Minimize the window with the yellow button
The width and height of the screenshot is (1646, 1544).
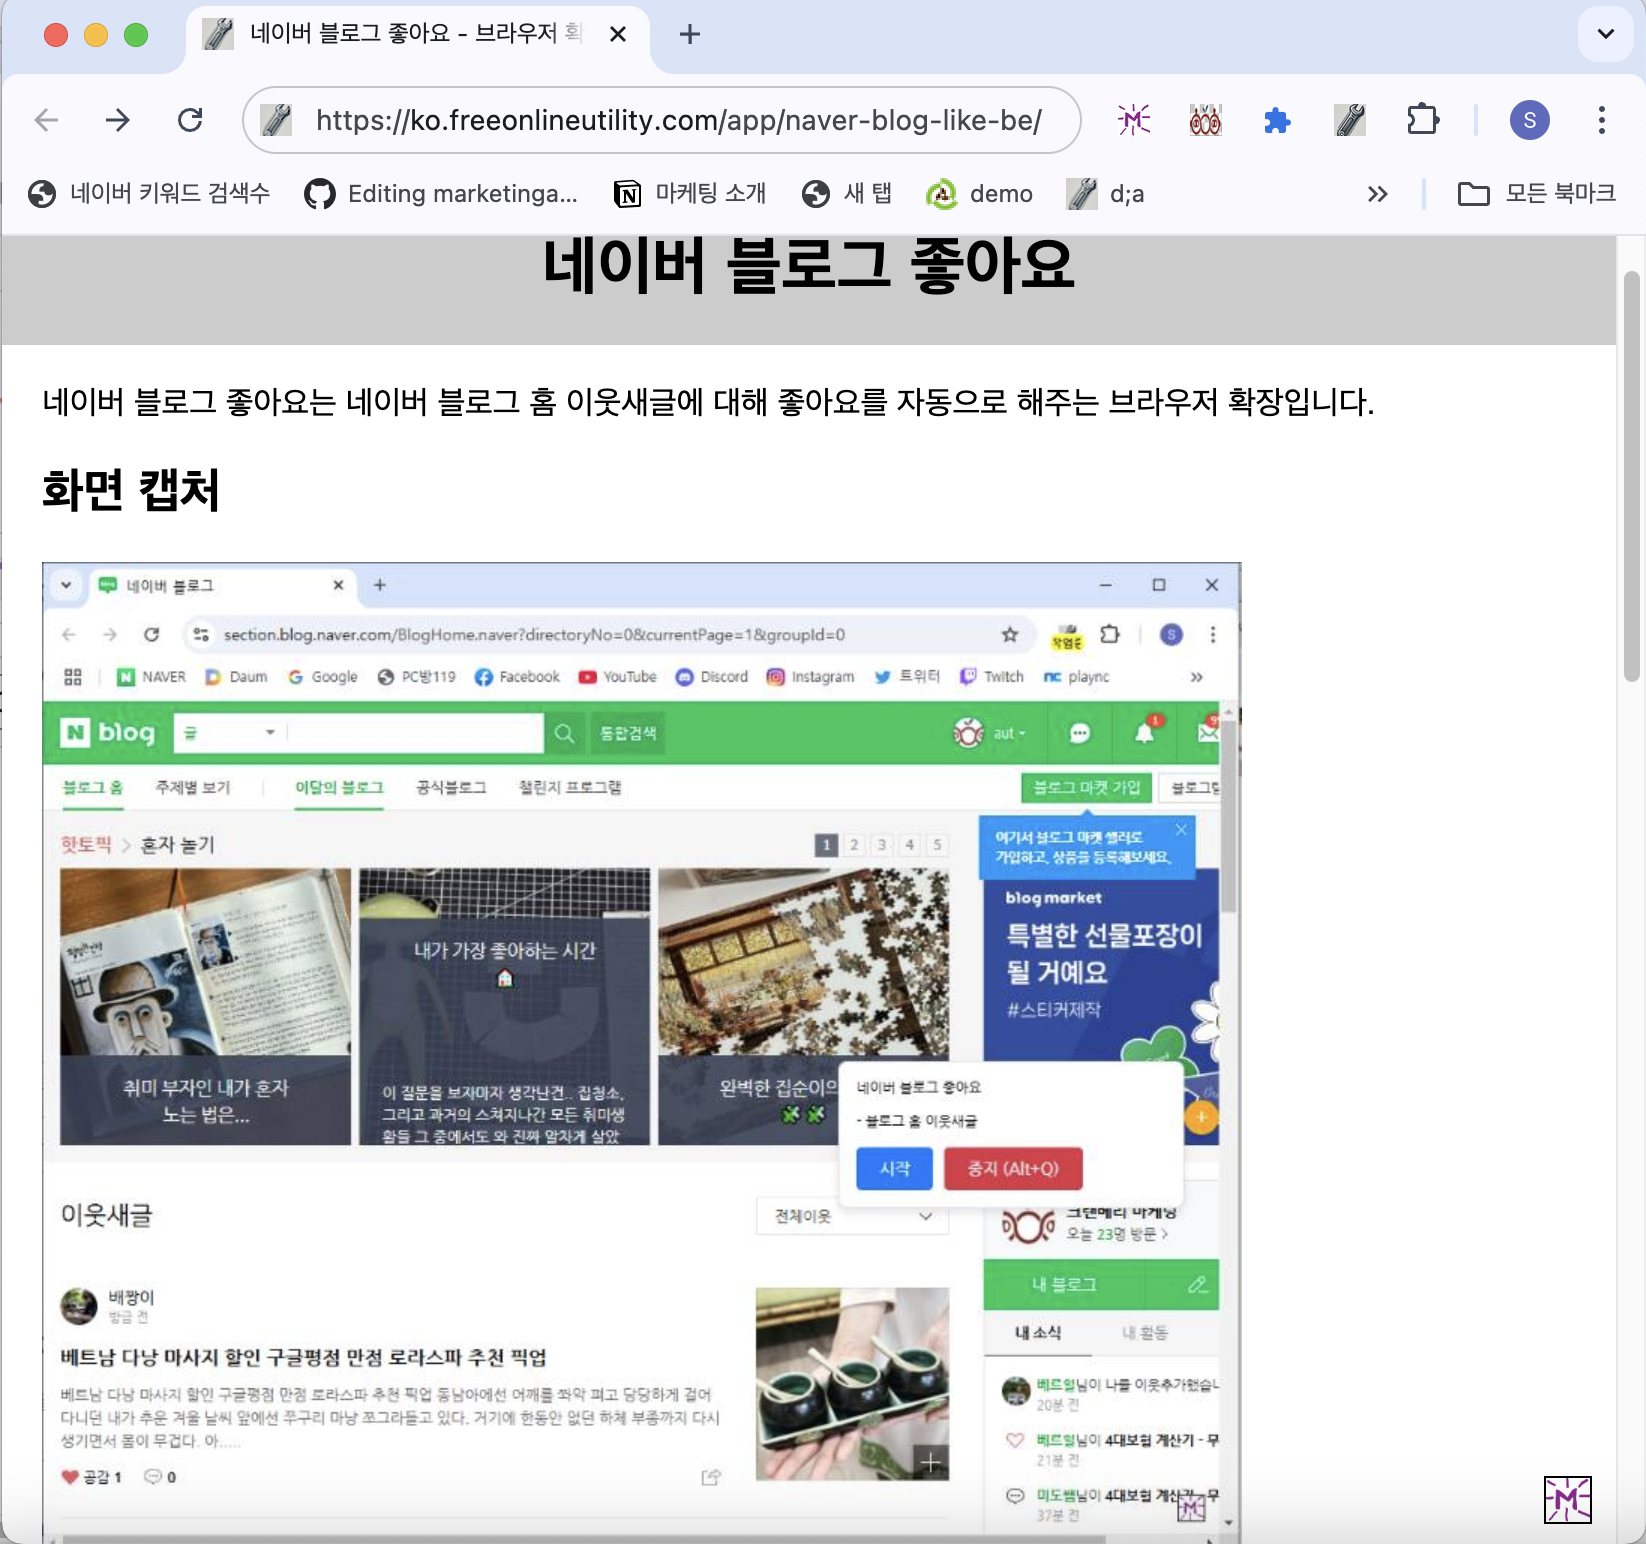pyautogui.click(x=96, y=35)
